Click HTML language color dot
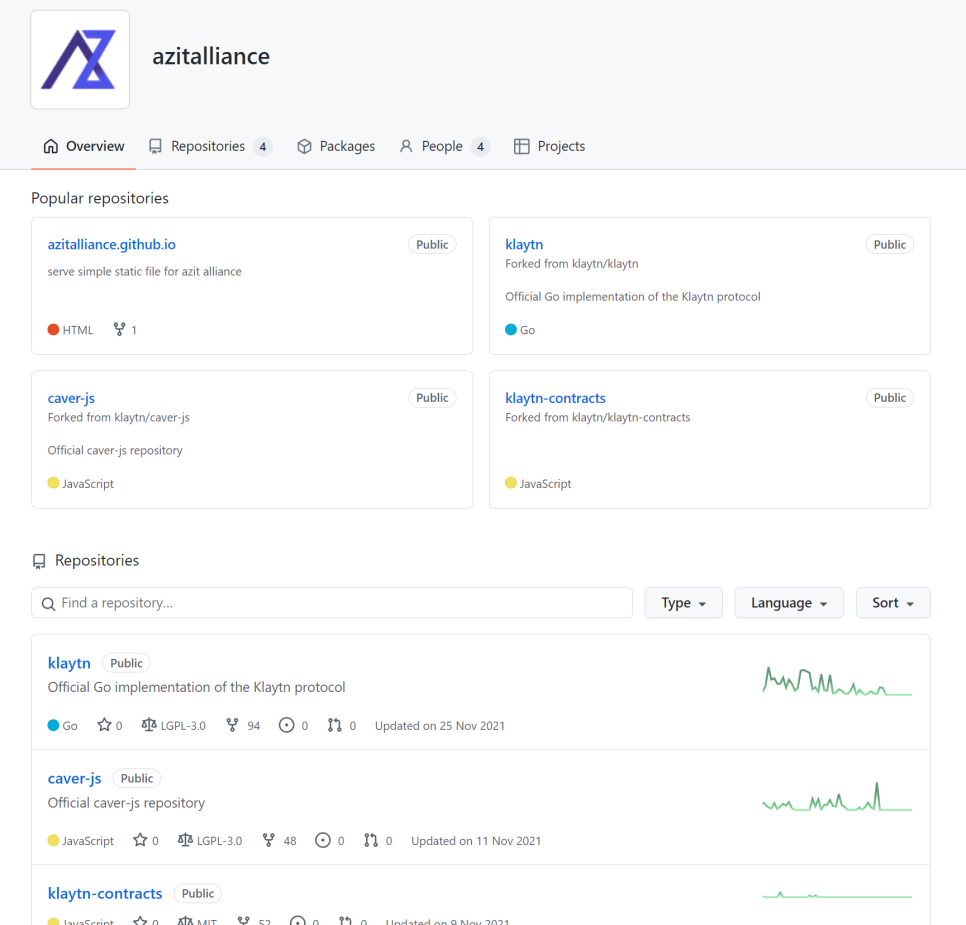 [53, 330]
